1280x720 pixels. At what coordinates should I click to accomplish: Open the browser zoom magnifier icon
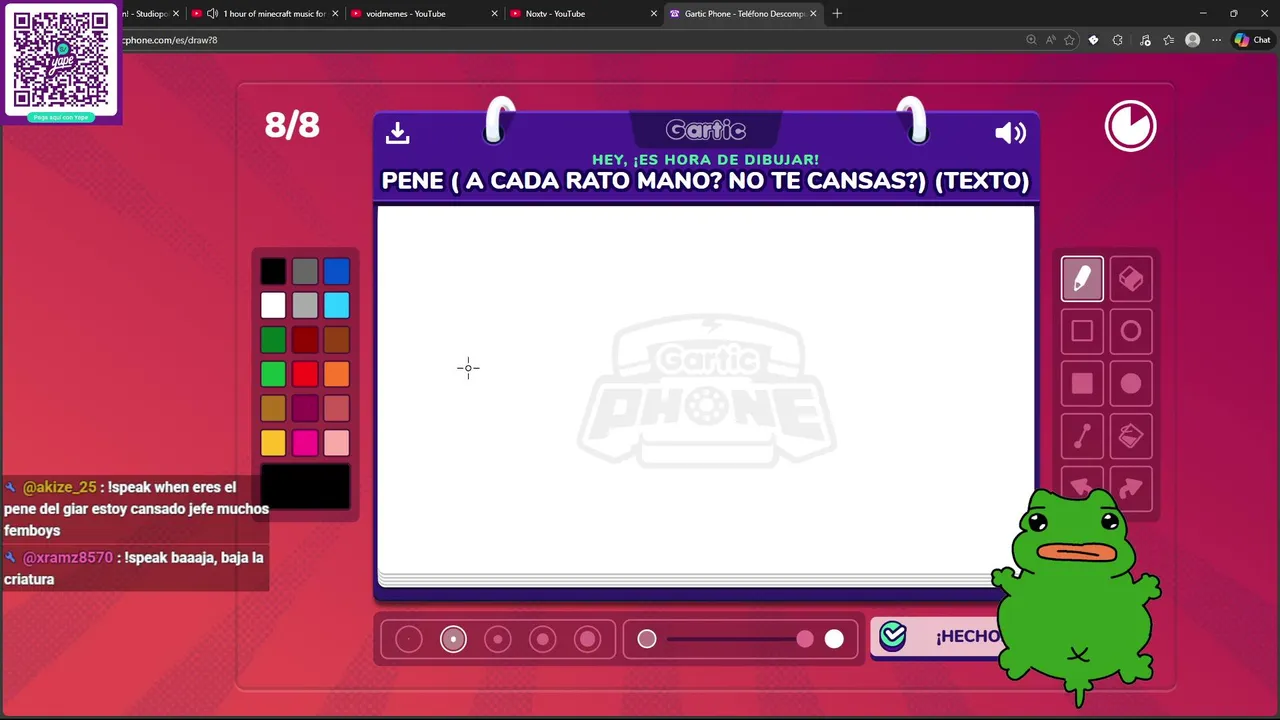1031,40
